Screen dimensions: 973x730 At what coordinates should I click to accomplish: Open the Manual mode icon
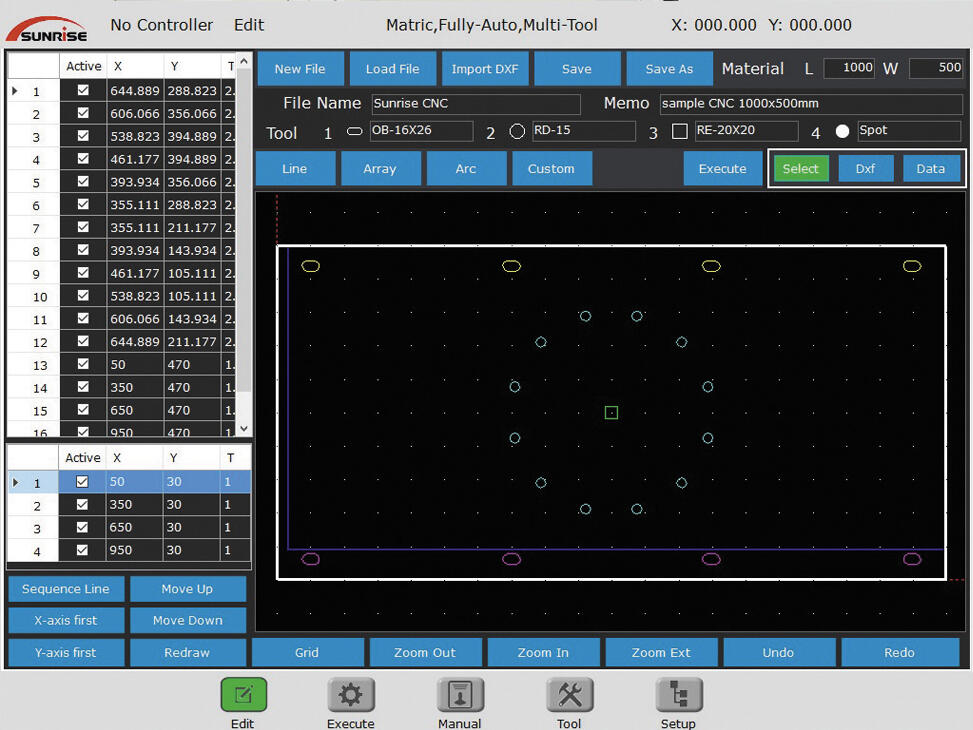click(x=460, y=695)
